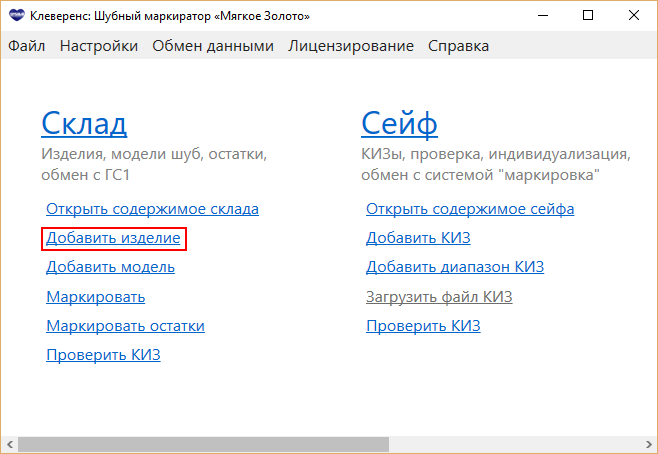
Task: Click the Маркировать link
Action: pos(96,297)
